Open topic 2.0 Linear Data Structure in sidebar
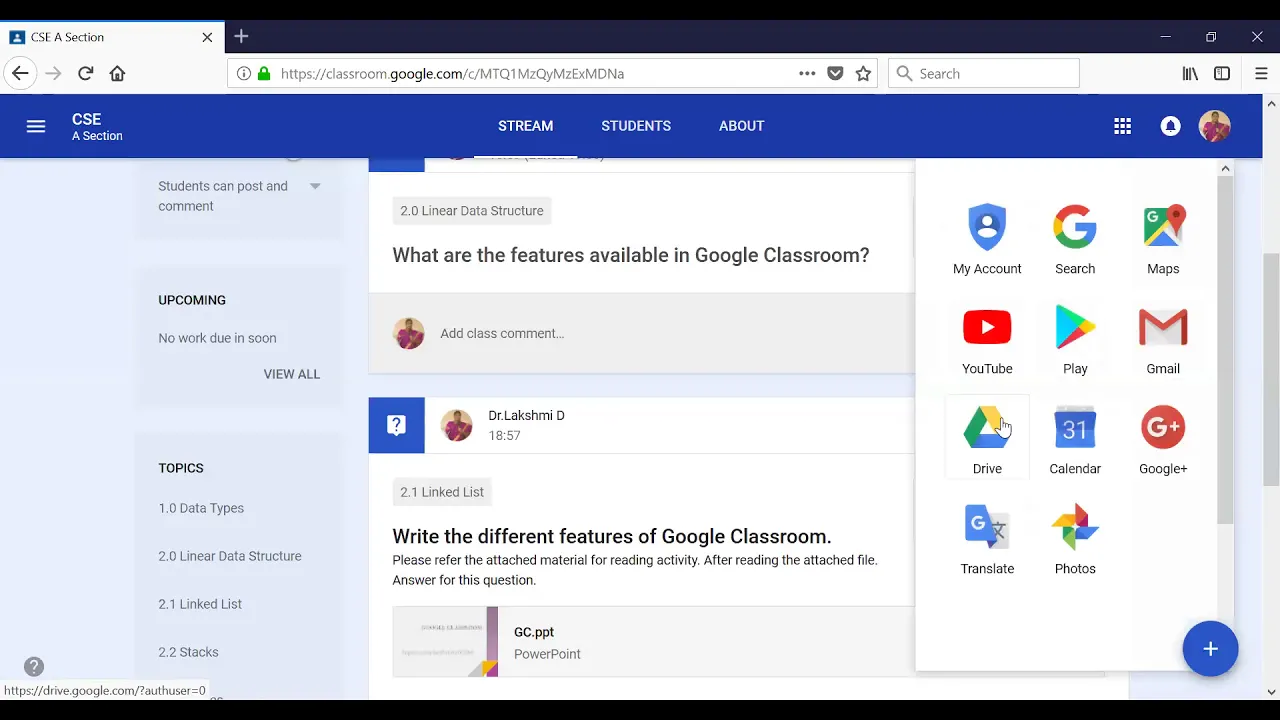The height and width of the screenshot is (720, 1280). tap(230, 556)
